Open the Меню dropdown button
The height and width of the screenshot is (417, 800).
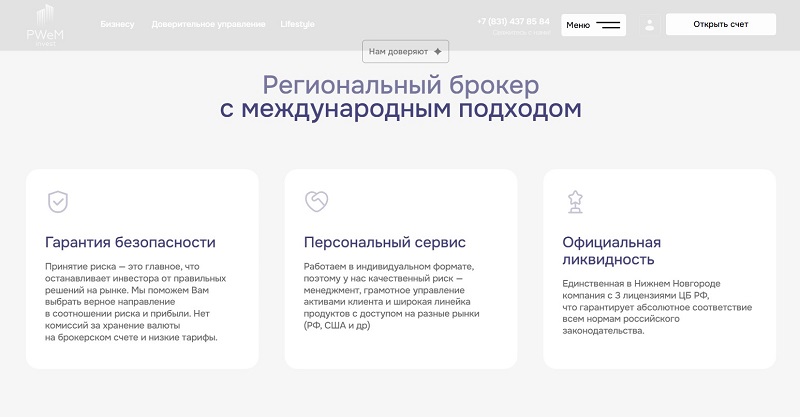(x=593, y=25)
